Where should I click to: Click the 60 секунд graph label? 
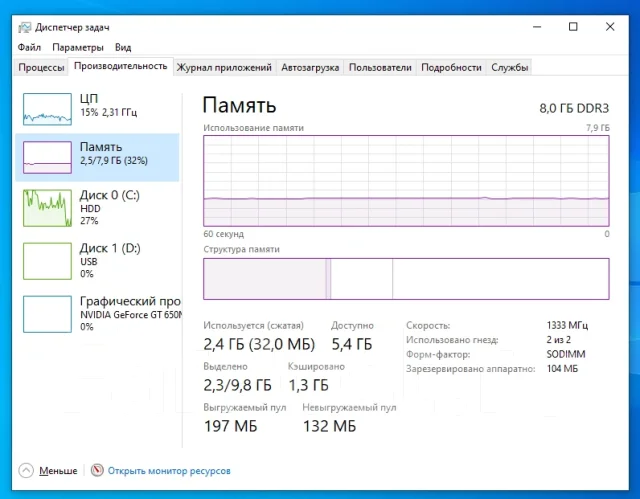[224, 234]
